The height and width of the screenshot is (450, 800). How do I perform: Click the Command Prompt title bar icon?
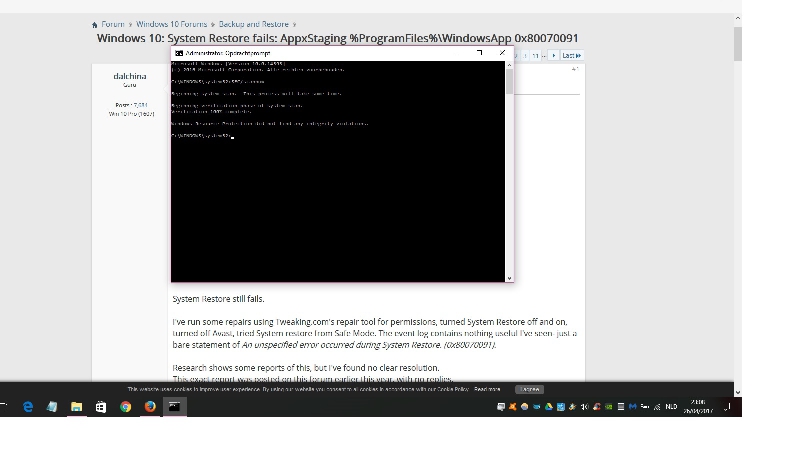click(179, 53)
